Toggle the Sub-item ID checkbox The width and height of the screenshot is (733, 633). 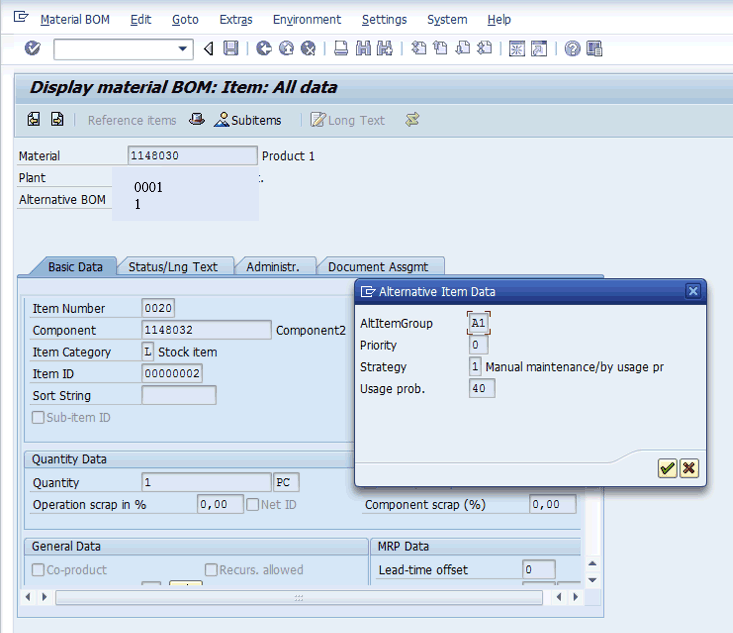[39, 417]
